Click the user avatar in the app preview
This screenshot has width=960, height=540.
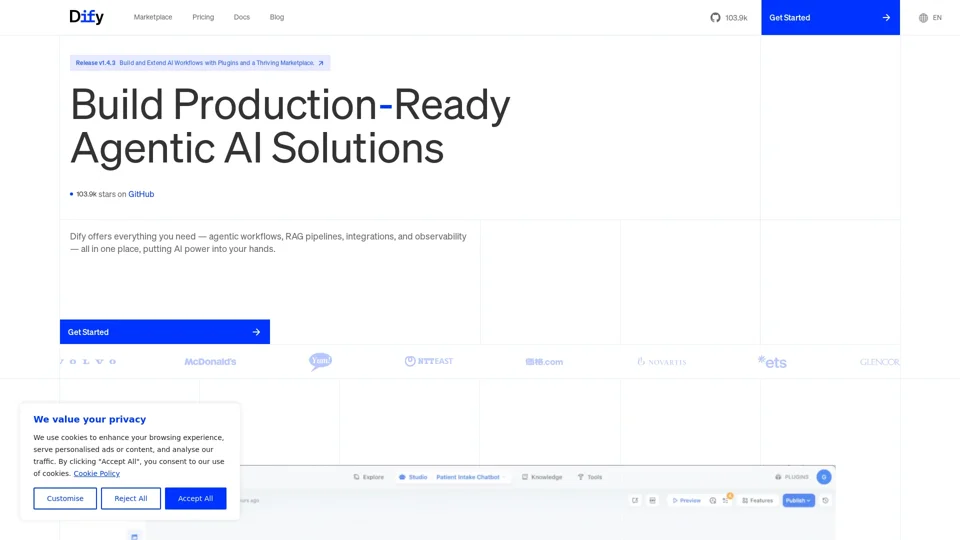824,476
